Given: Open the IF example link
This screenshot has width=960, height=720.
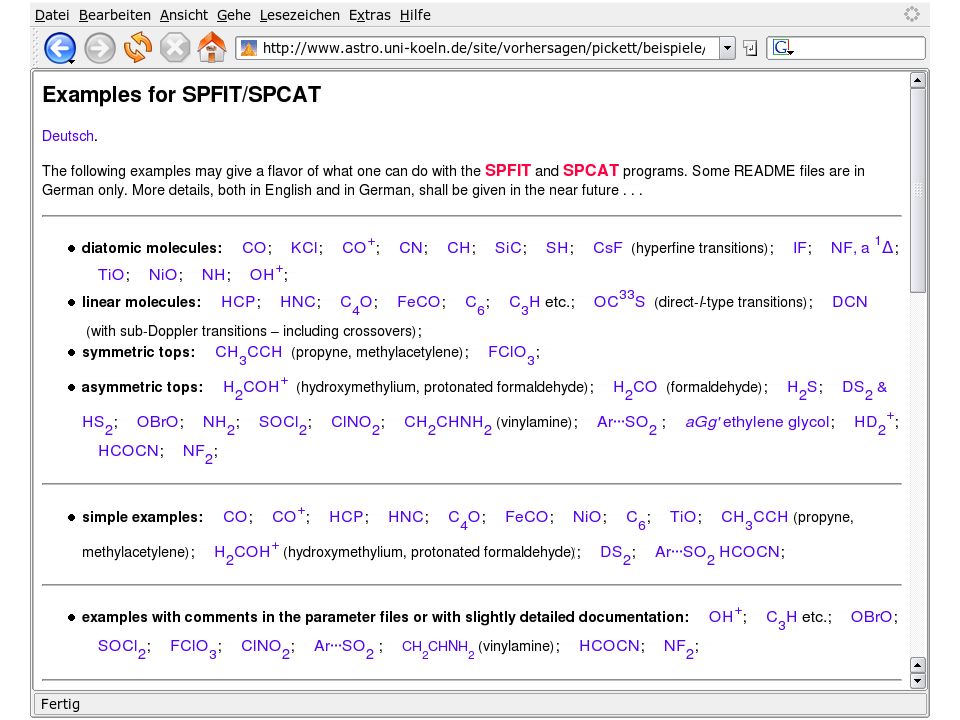Looking at the screenshot, I should tap(800, 248).
